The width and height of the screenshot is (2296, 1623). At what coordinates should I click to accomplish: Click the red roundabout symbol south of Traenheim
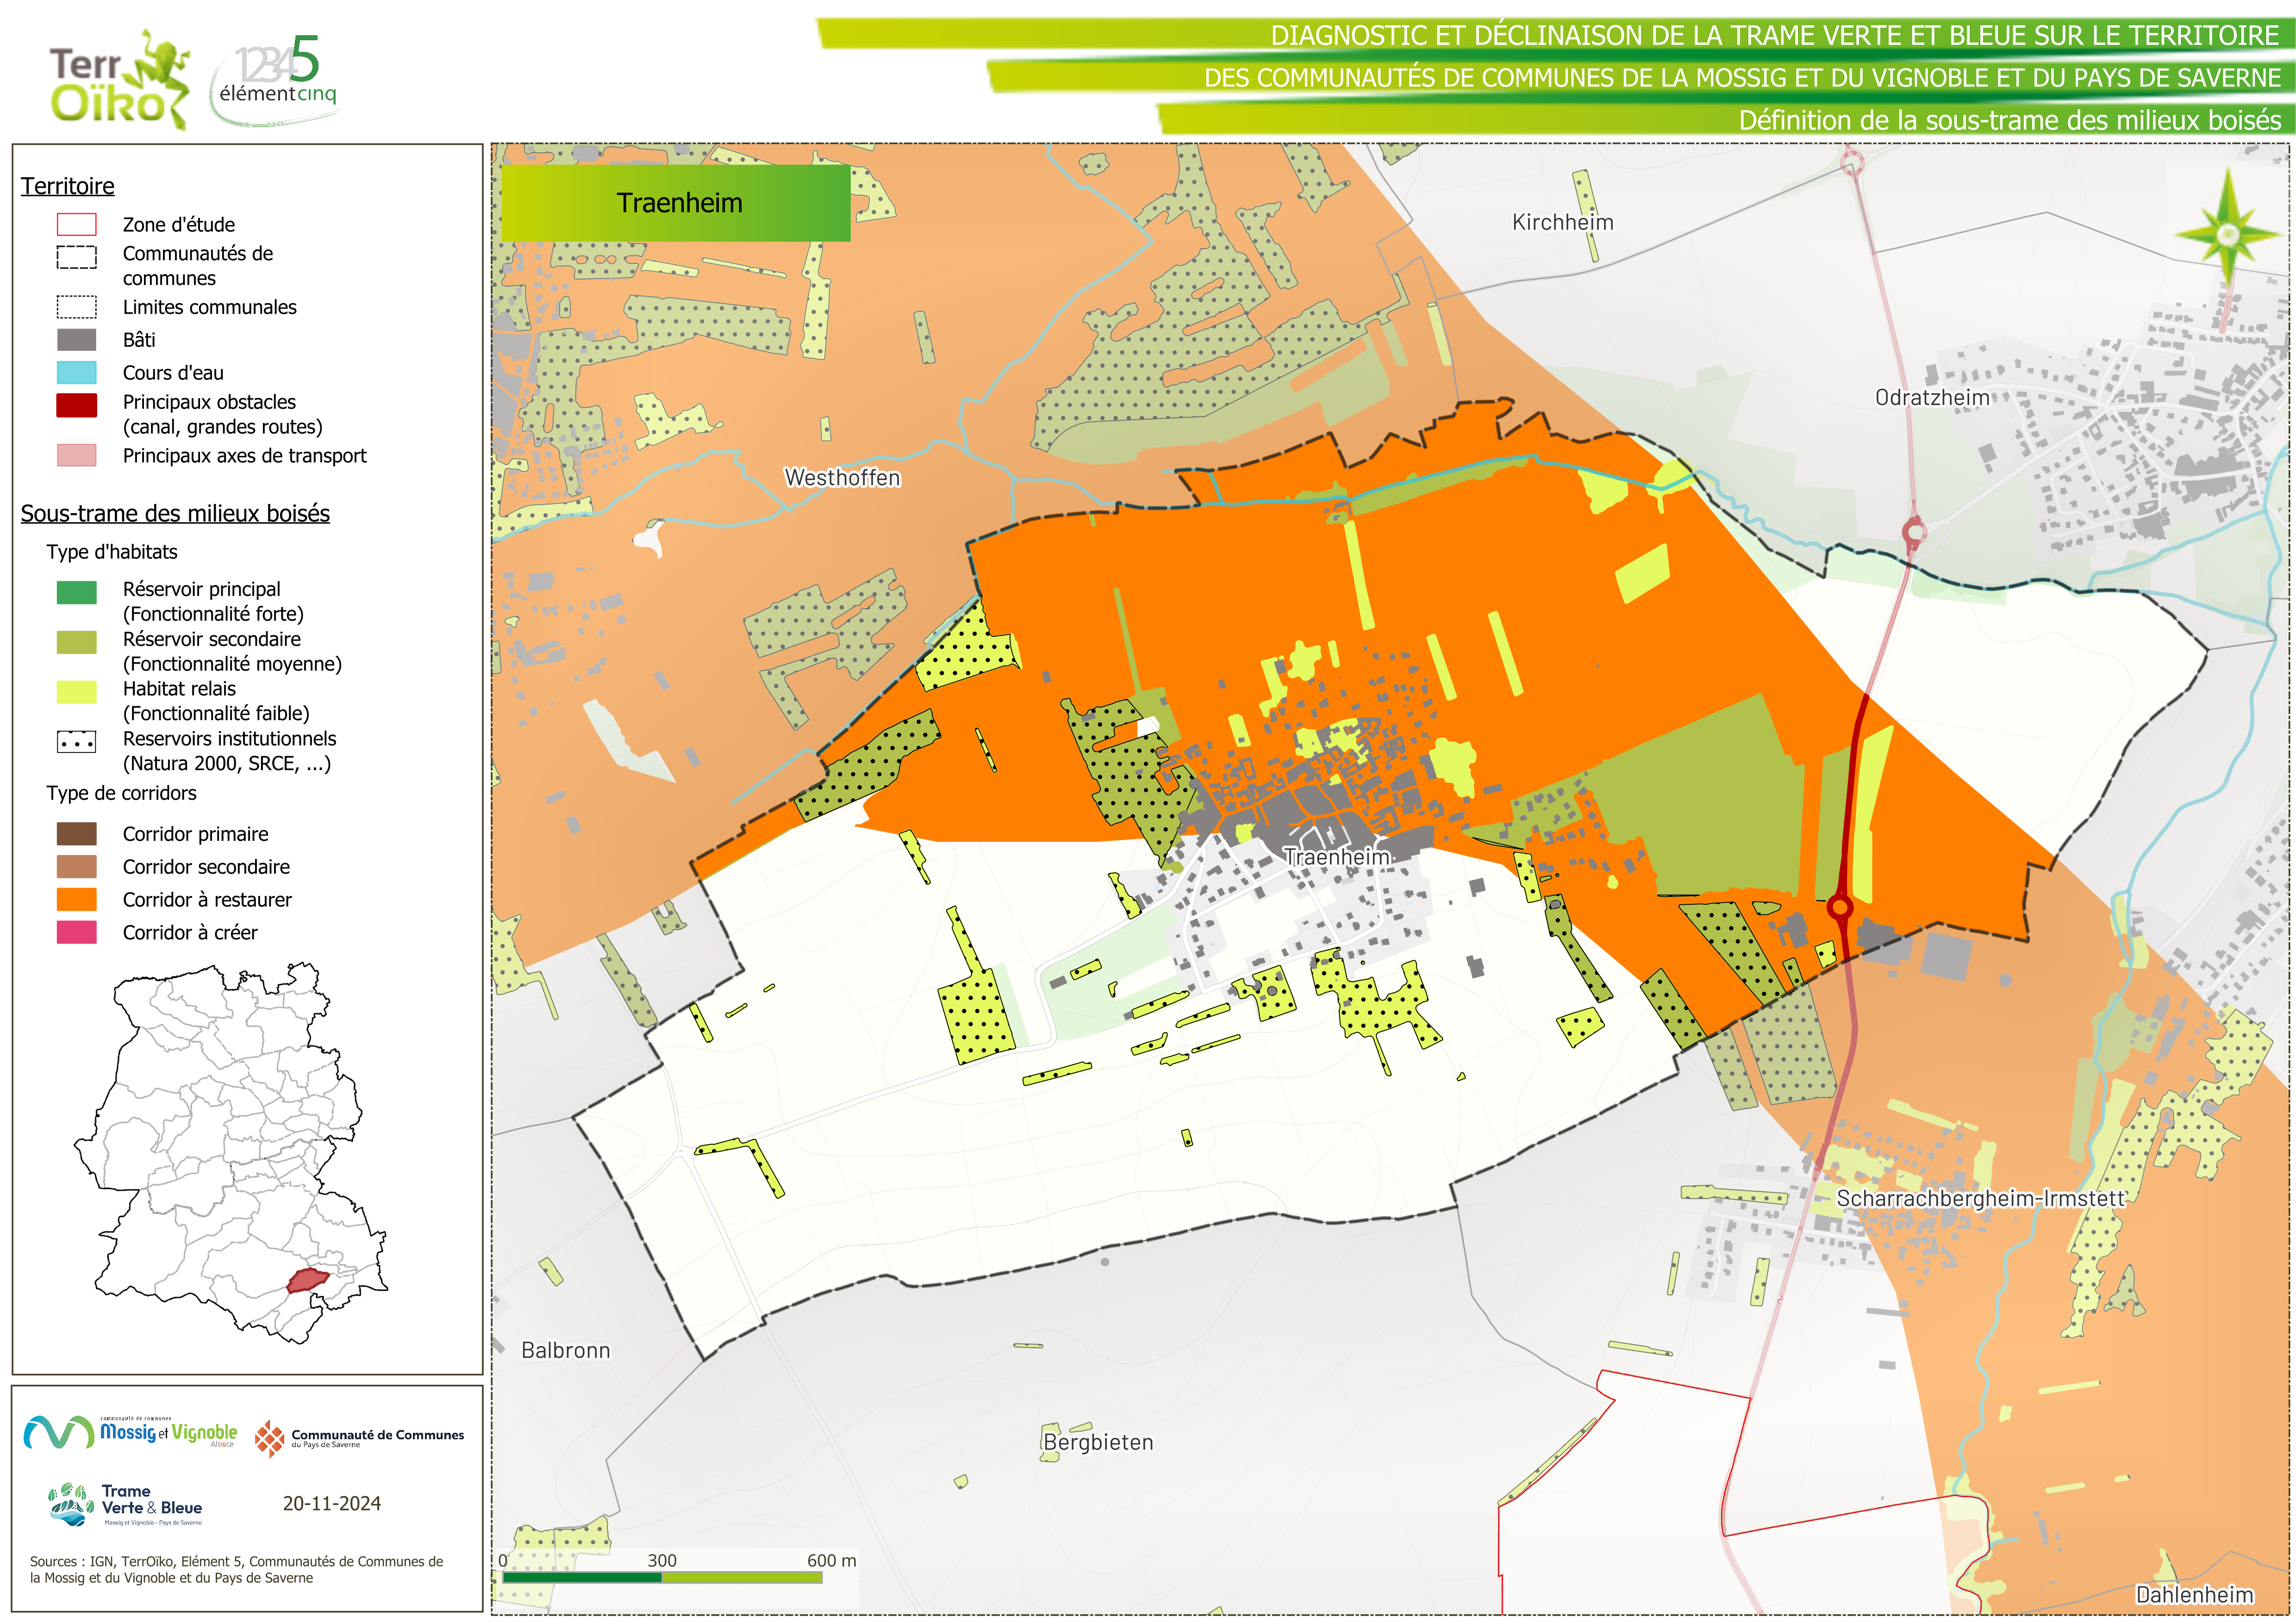(1839, 907)
